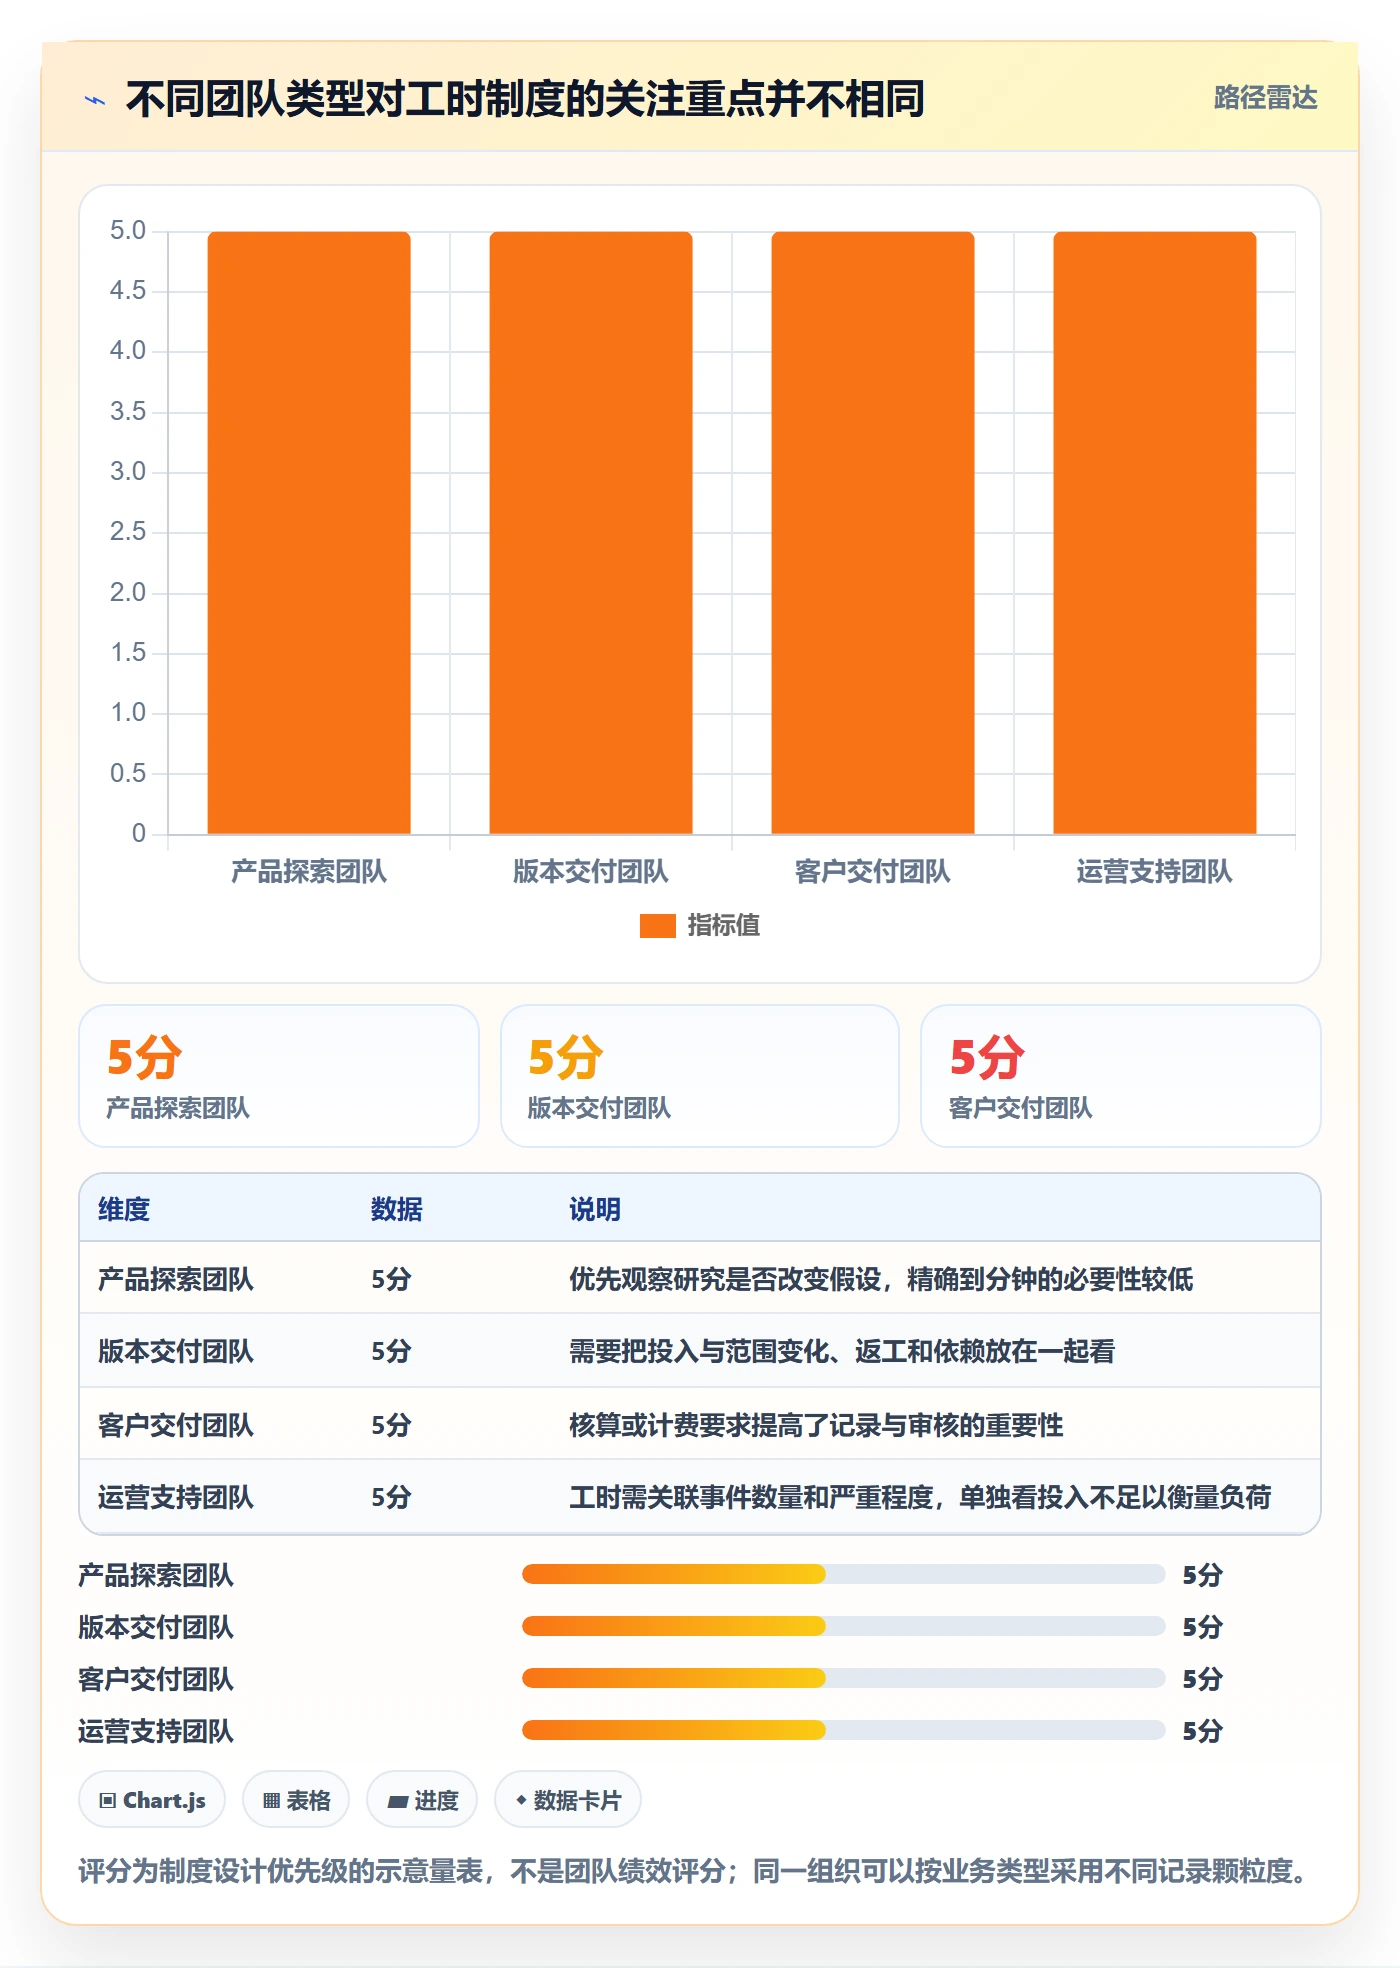
Task: Click the 运营支持团队 progress bar
Action: [844, 1730]
